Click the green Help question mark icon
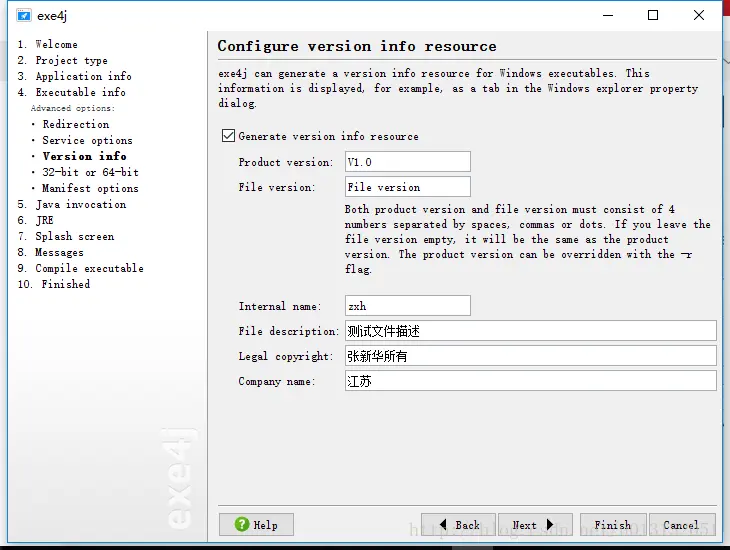 [242, 524]
